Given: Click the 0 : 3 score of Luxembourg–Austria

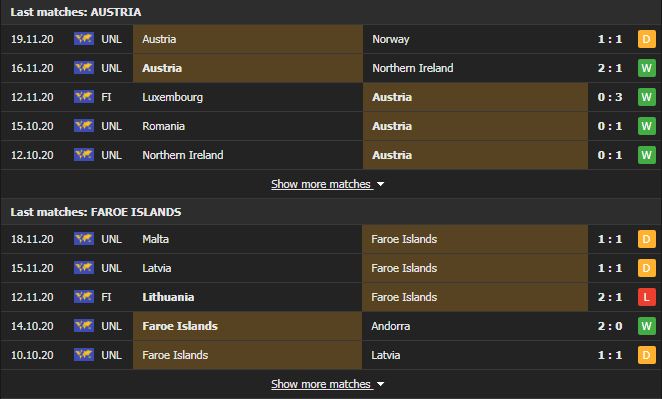Looking at the screenshot, I should (x=610, y=97).
